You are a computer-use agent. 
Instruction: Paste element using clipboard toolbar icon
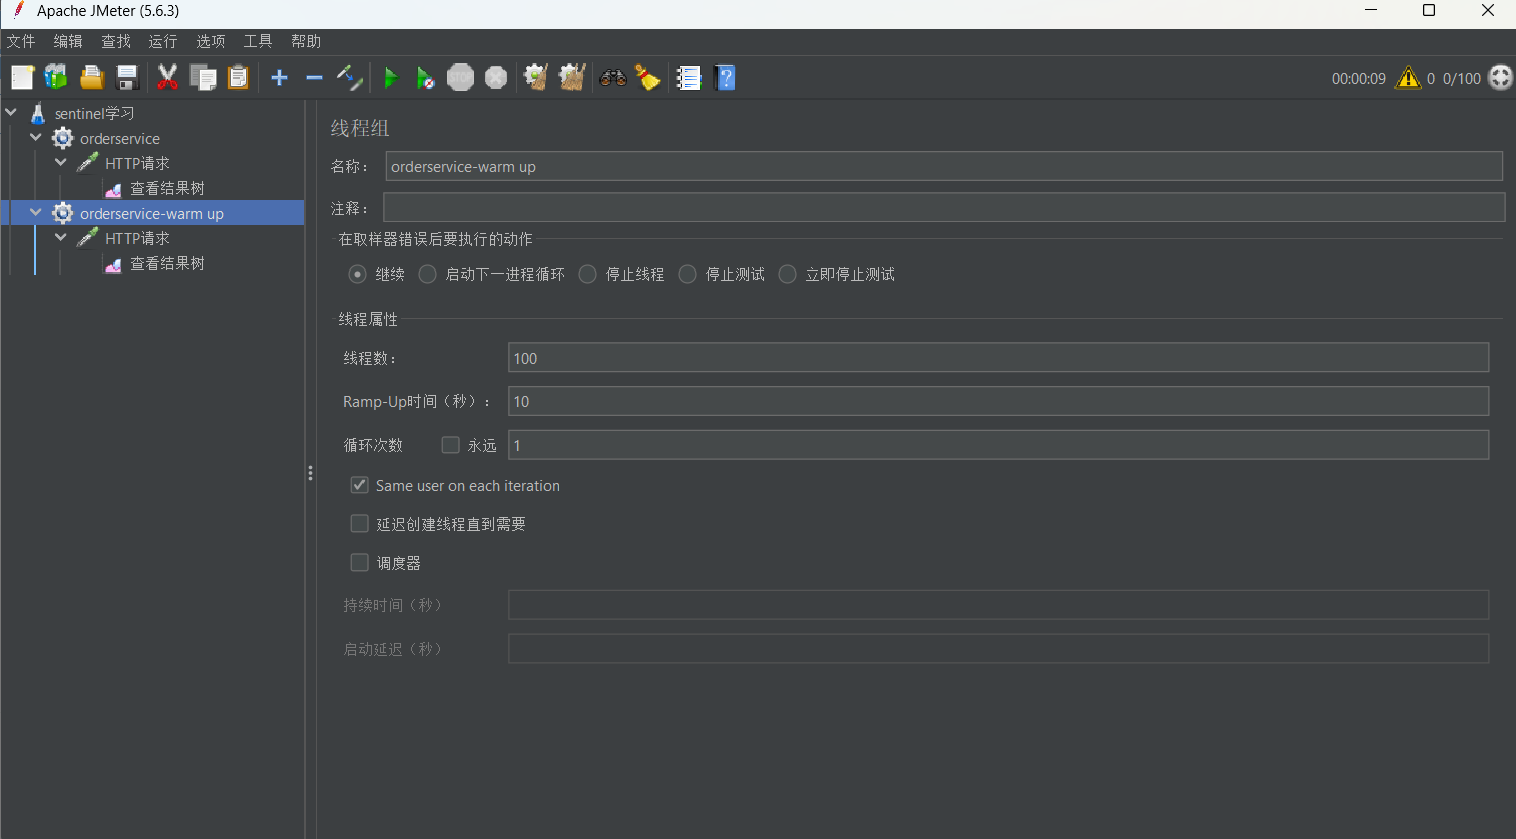[238, 77]
